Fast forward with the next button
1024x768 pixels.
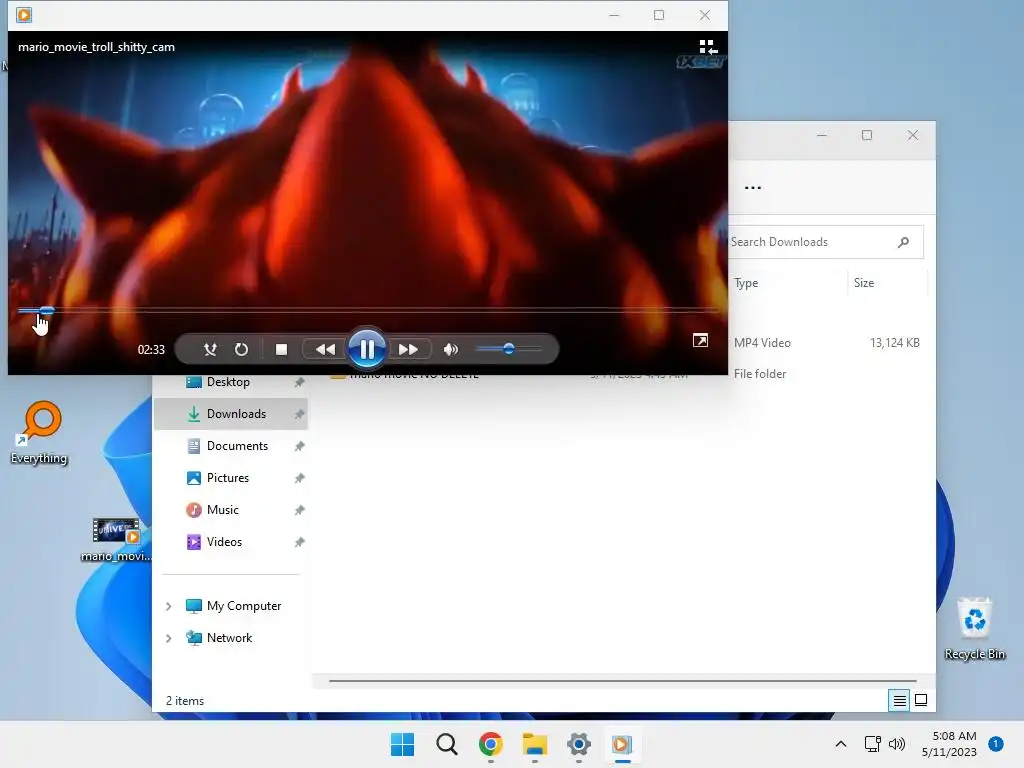(408, 349)
